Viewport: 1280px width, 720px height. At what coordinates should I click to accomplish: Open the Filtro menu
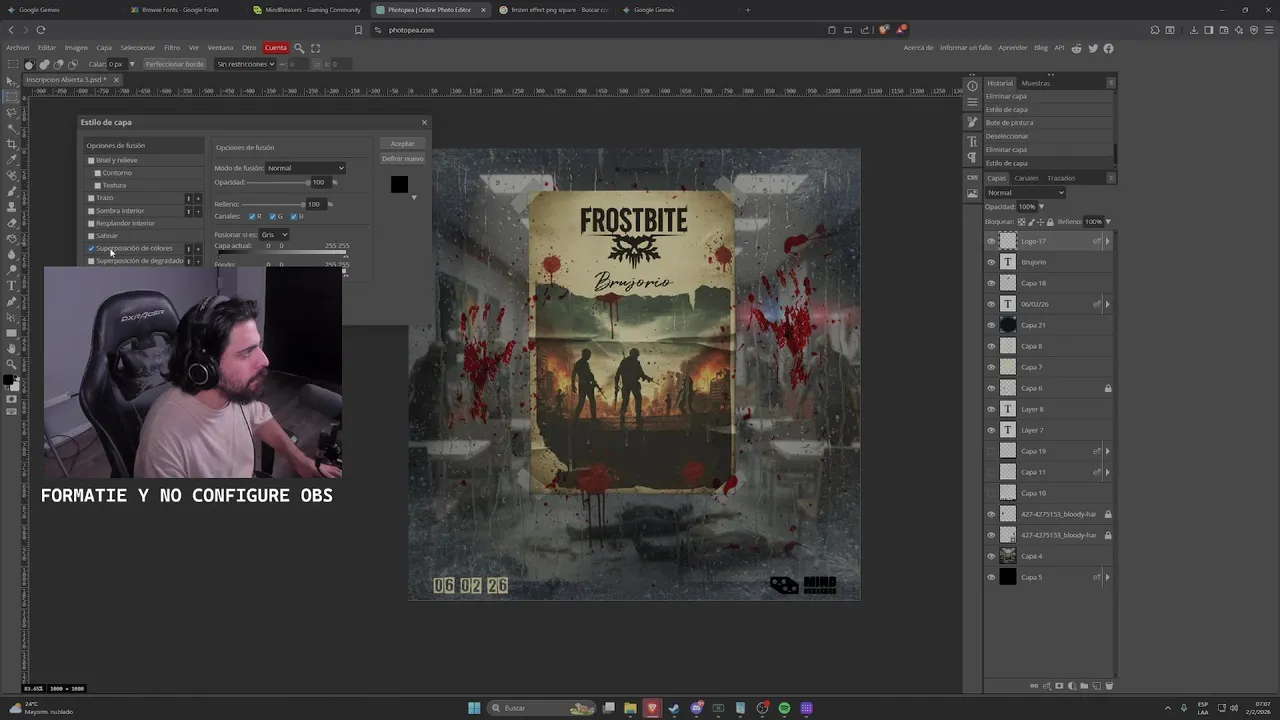[x=172, y=48]
